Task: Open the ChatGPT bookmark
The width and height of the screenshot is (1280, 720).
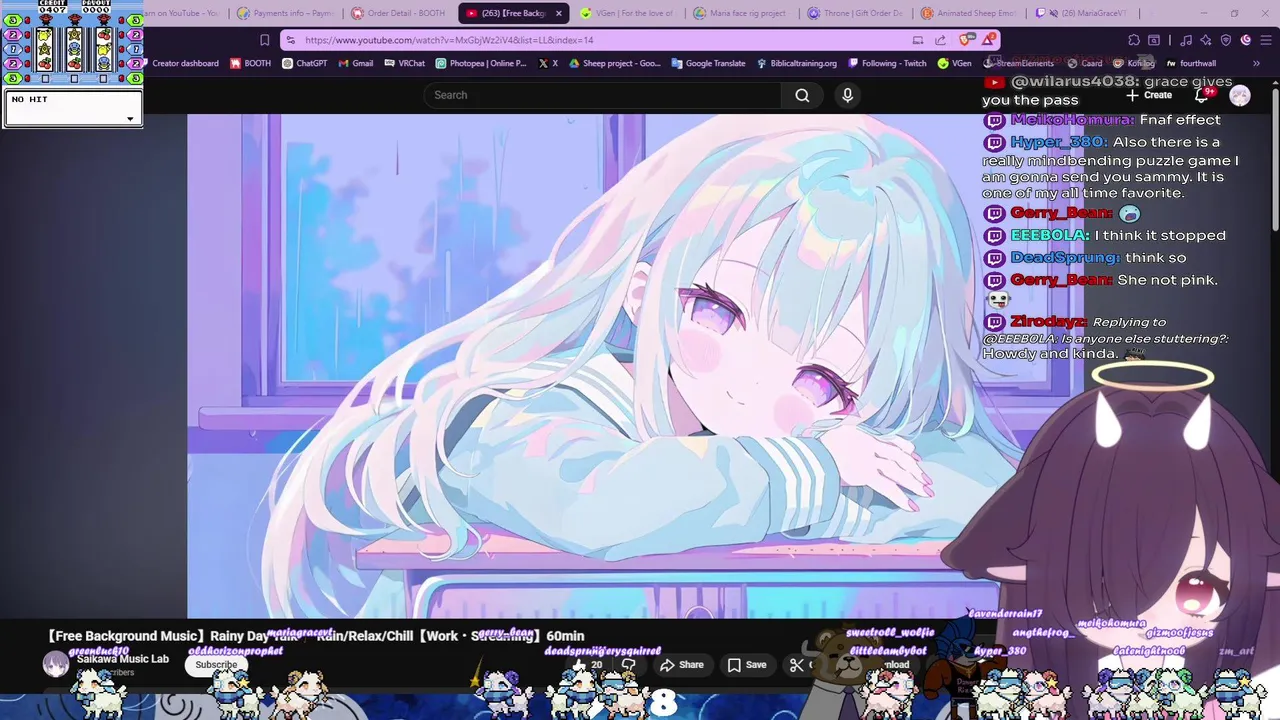Action: (x=305, y=63)
